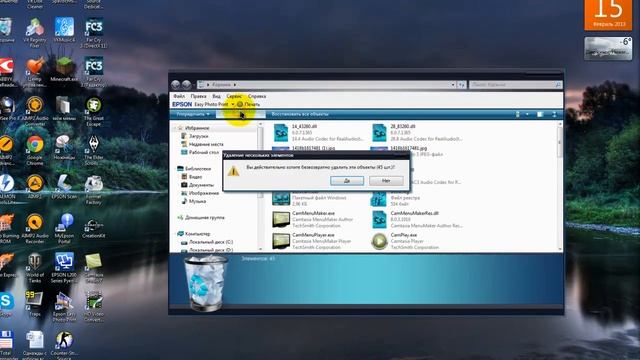Launch the Skype desktop icon
The height and width of the screenshot is (360, 640).
[6, 305]
